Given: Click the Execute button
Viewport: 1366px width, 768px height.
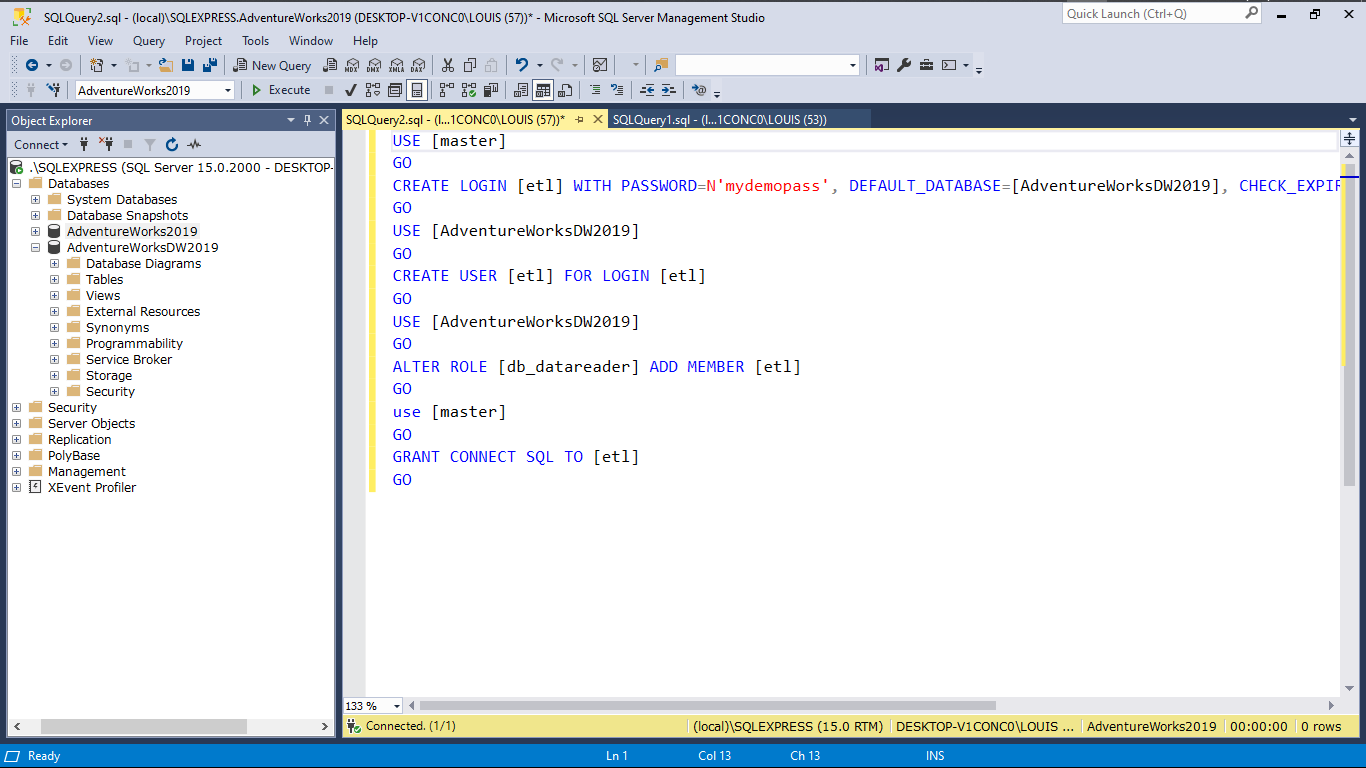Looking at the screenshot, I should click(280, 90).
